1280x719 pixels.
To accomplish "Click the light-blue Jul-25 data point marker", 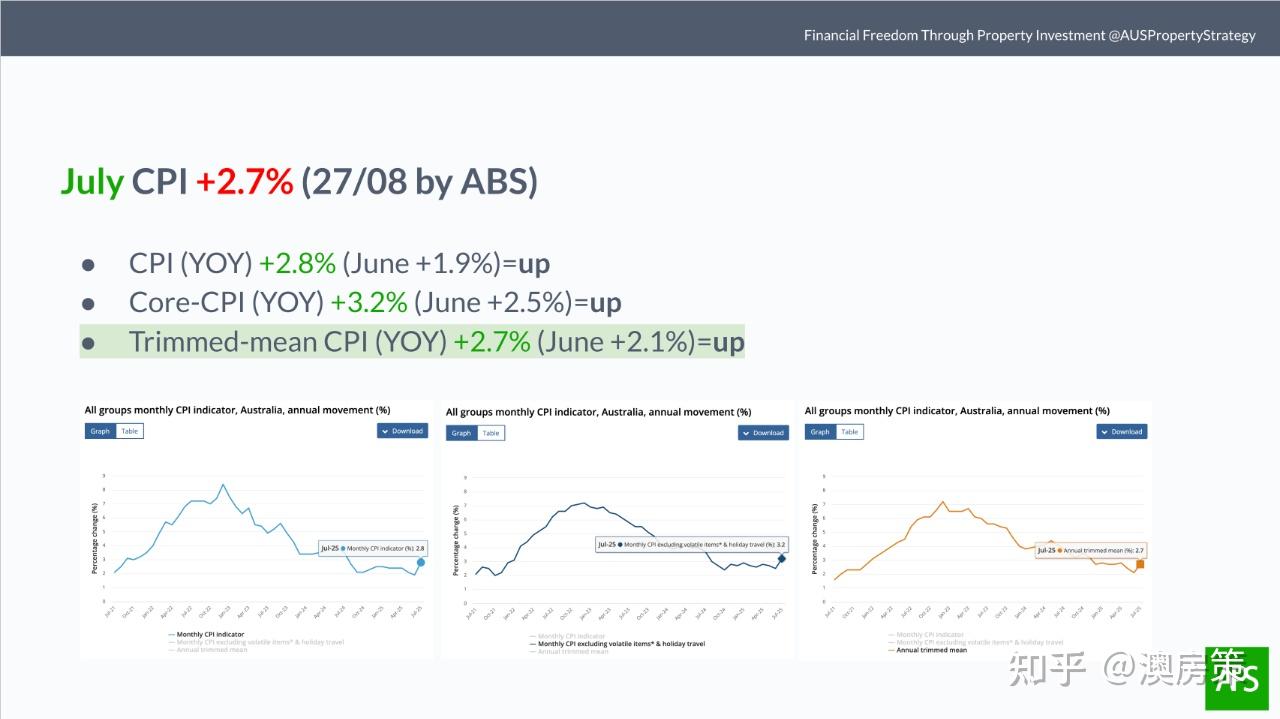I will click(x=421, y=562).
